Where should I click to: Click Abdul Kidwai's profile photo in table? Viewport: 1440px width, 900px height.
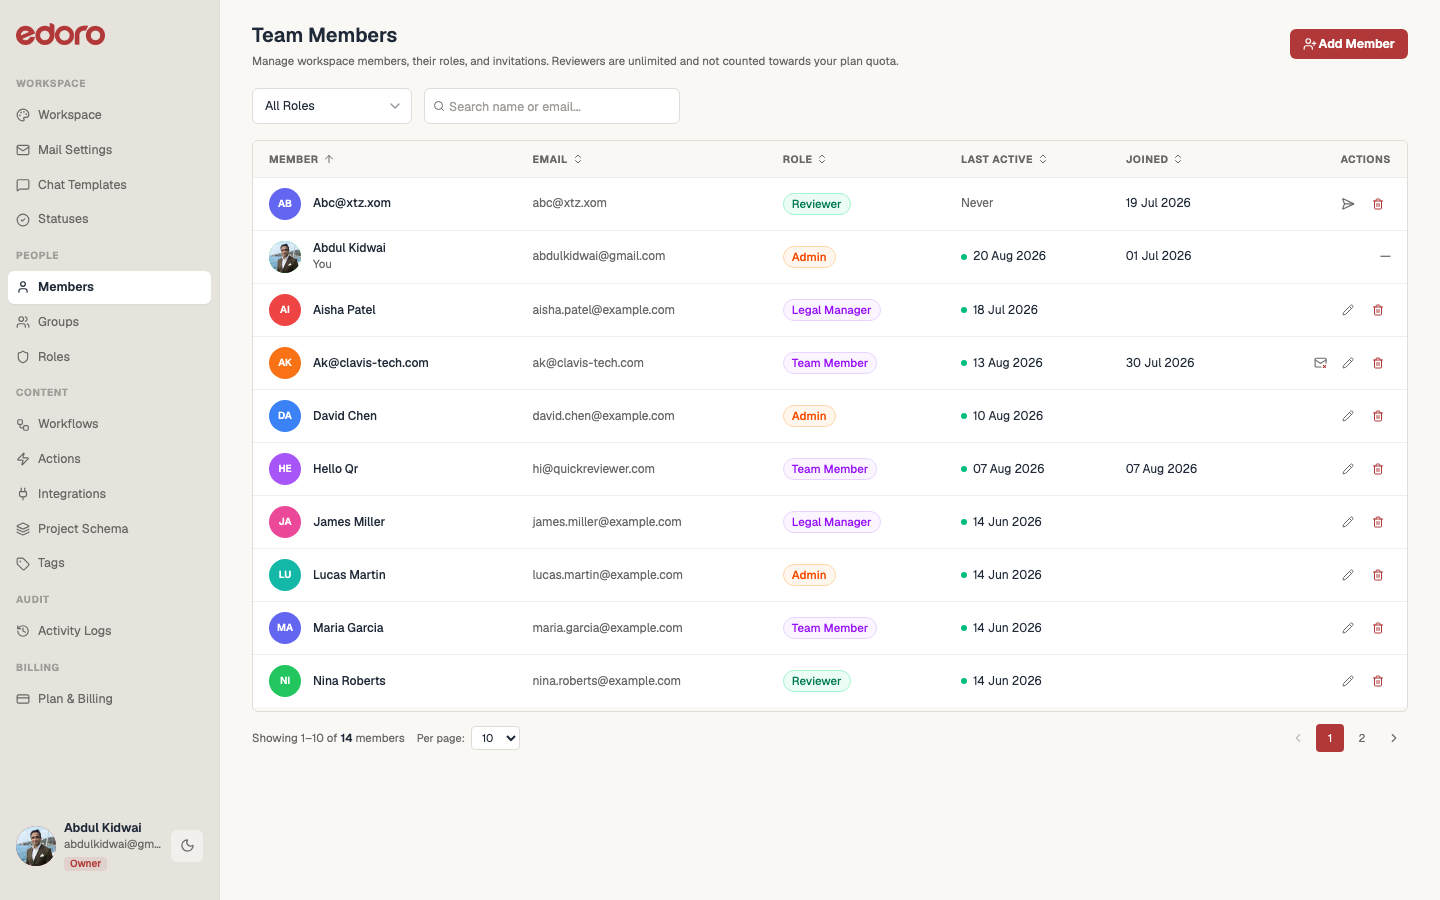tap(285, 257)
